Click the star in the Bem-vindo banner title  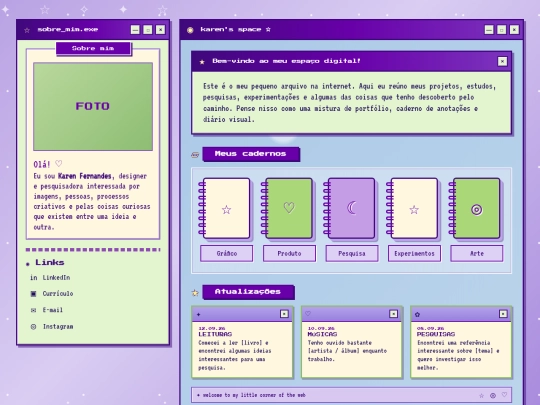point(202,62)
